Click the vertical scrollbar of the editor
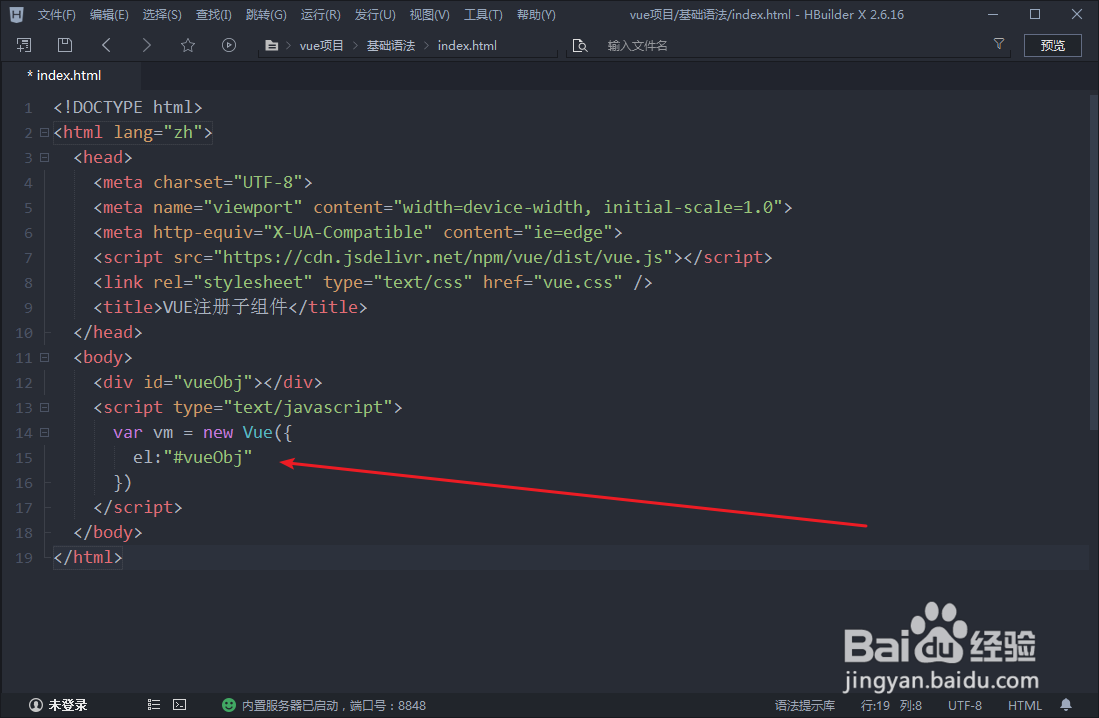 point(1093,261)
